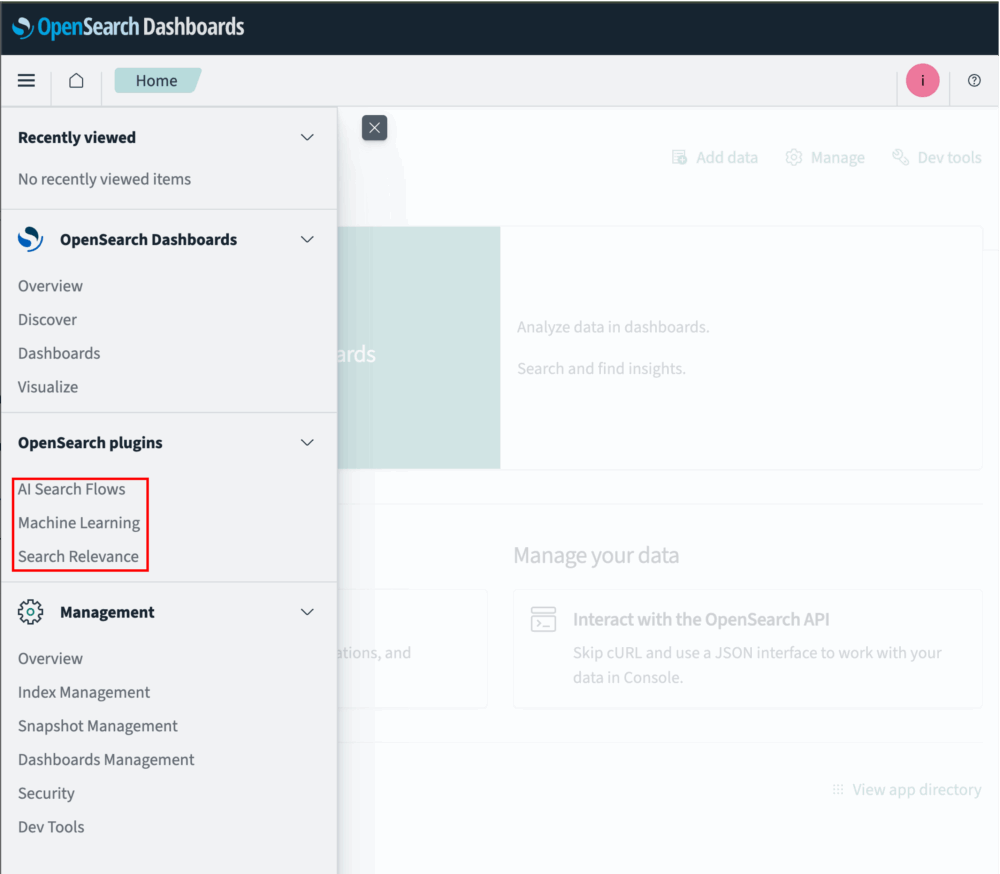Open the sidebar hamburger menu
The image size is (1000, 874).
(x=26, y=80)
